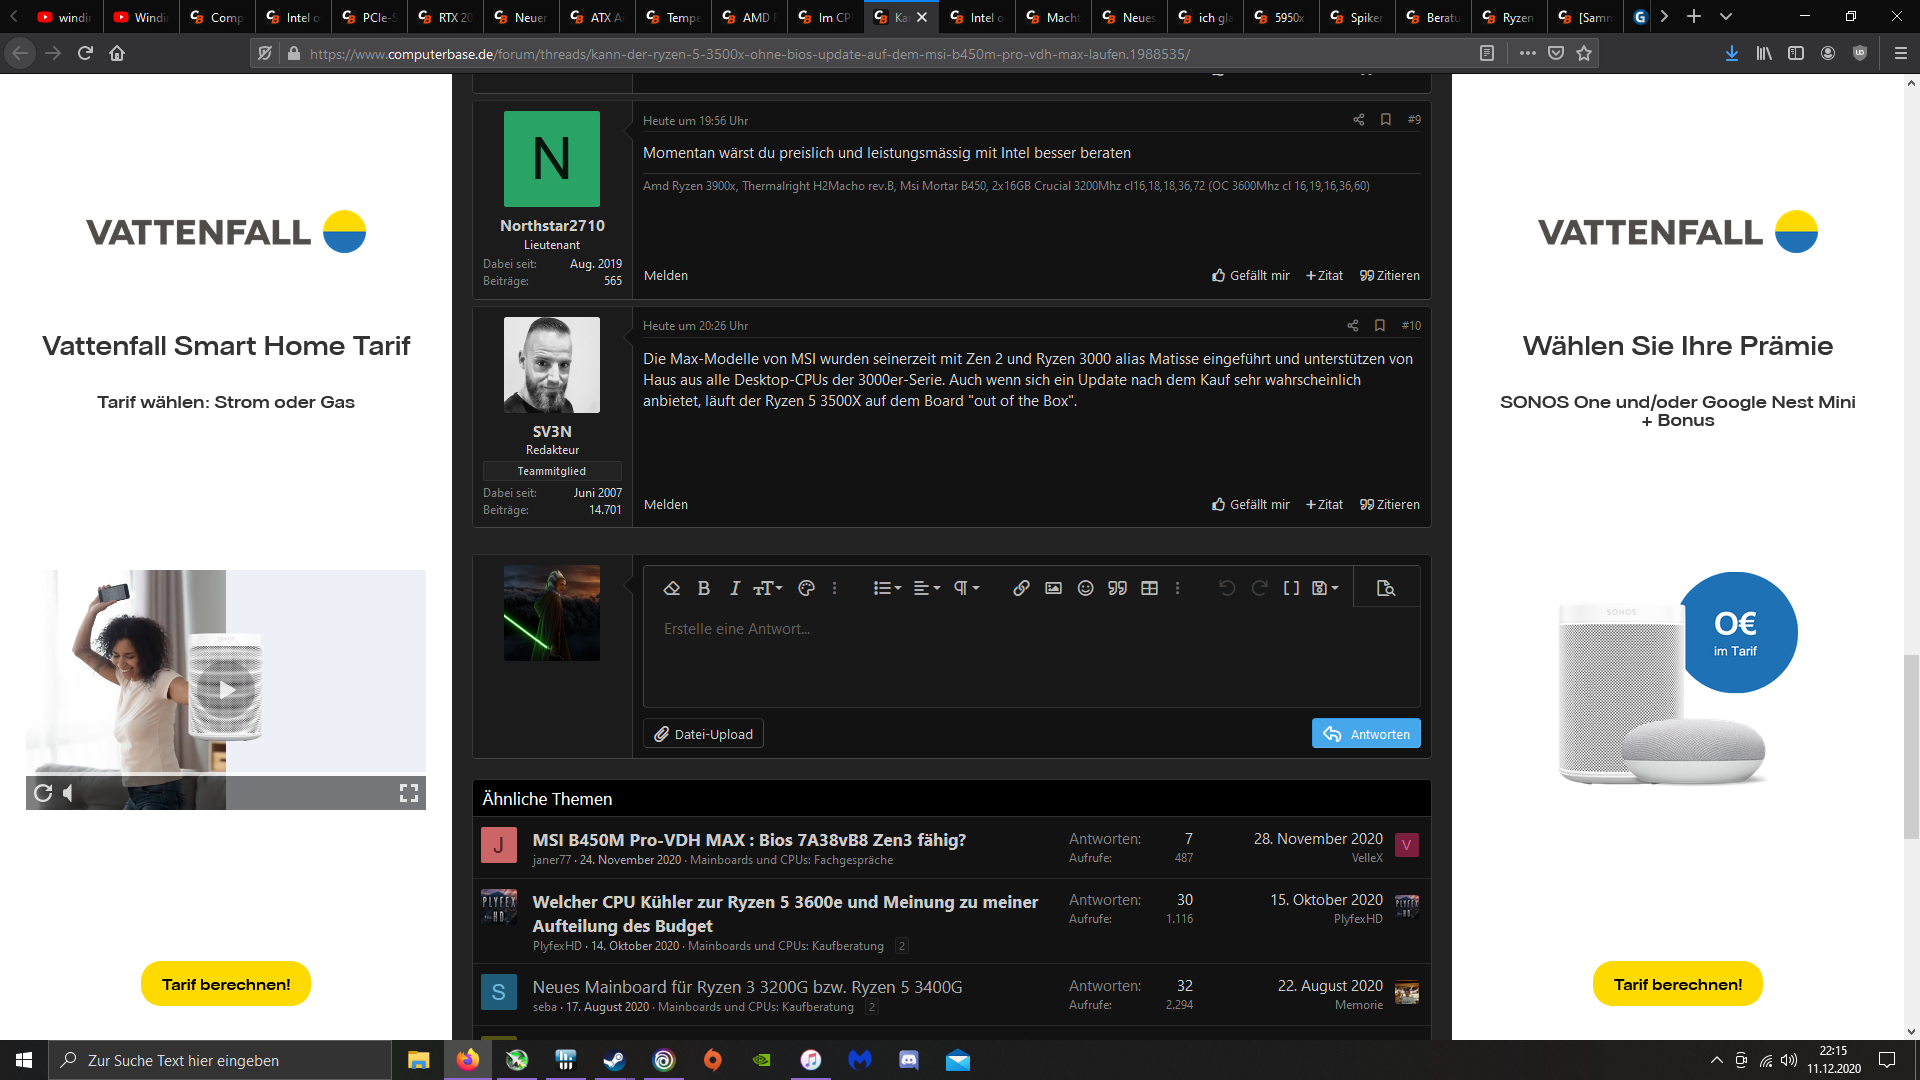Open the list type dropdown
The height and width of the screenshot is (1080, 1920).
(x=886, y=588)
